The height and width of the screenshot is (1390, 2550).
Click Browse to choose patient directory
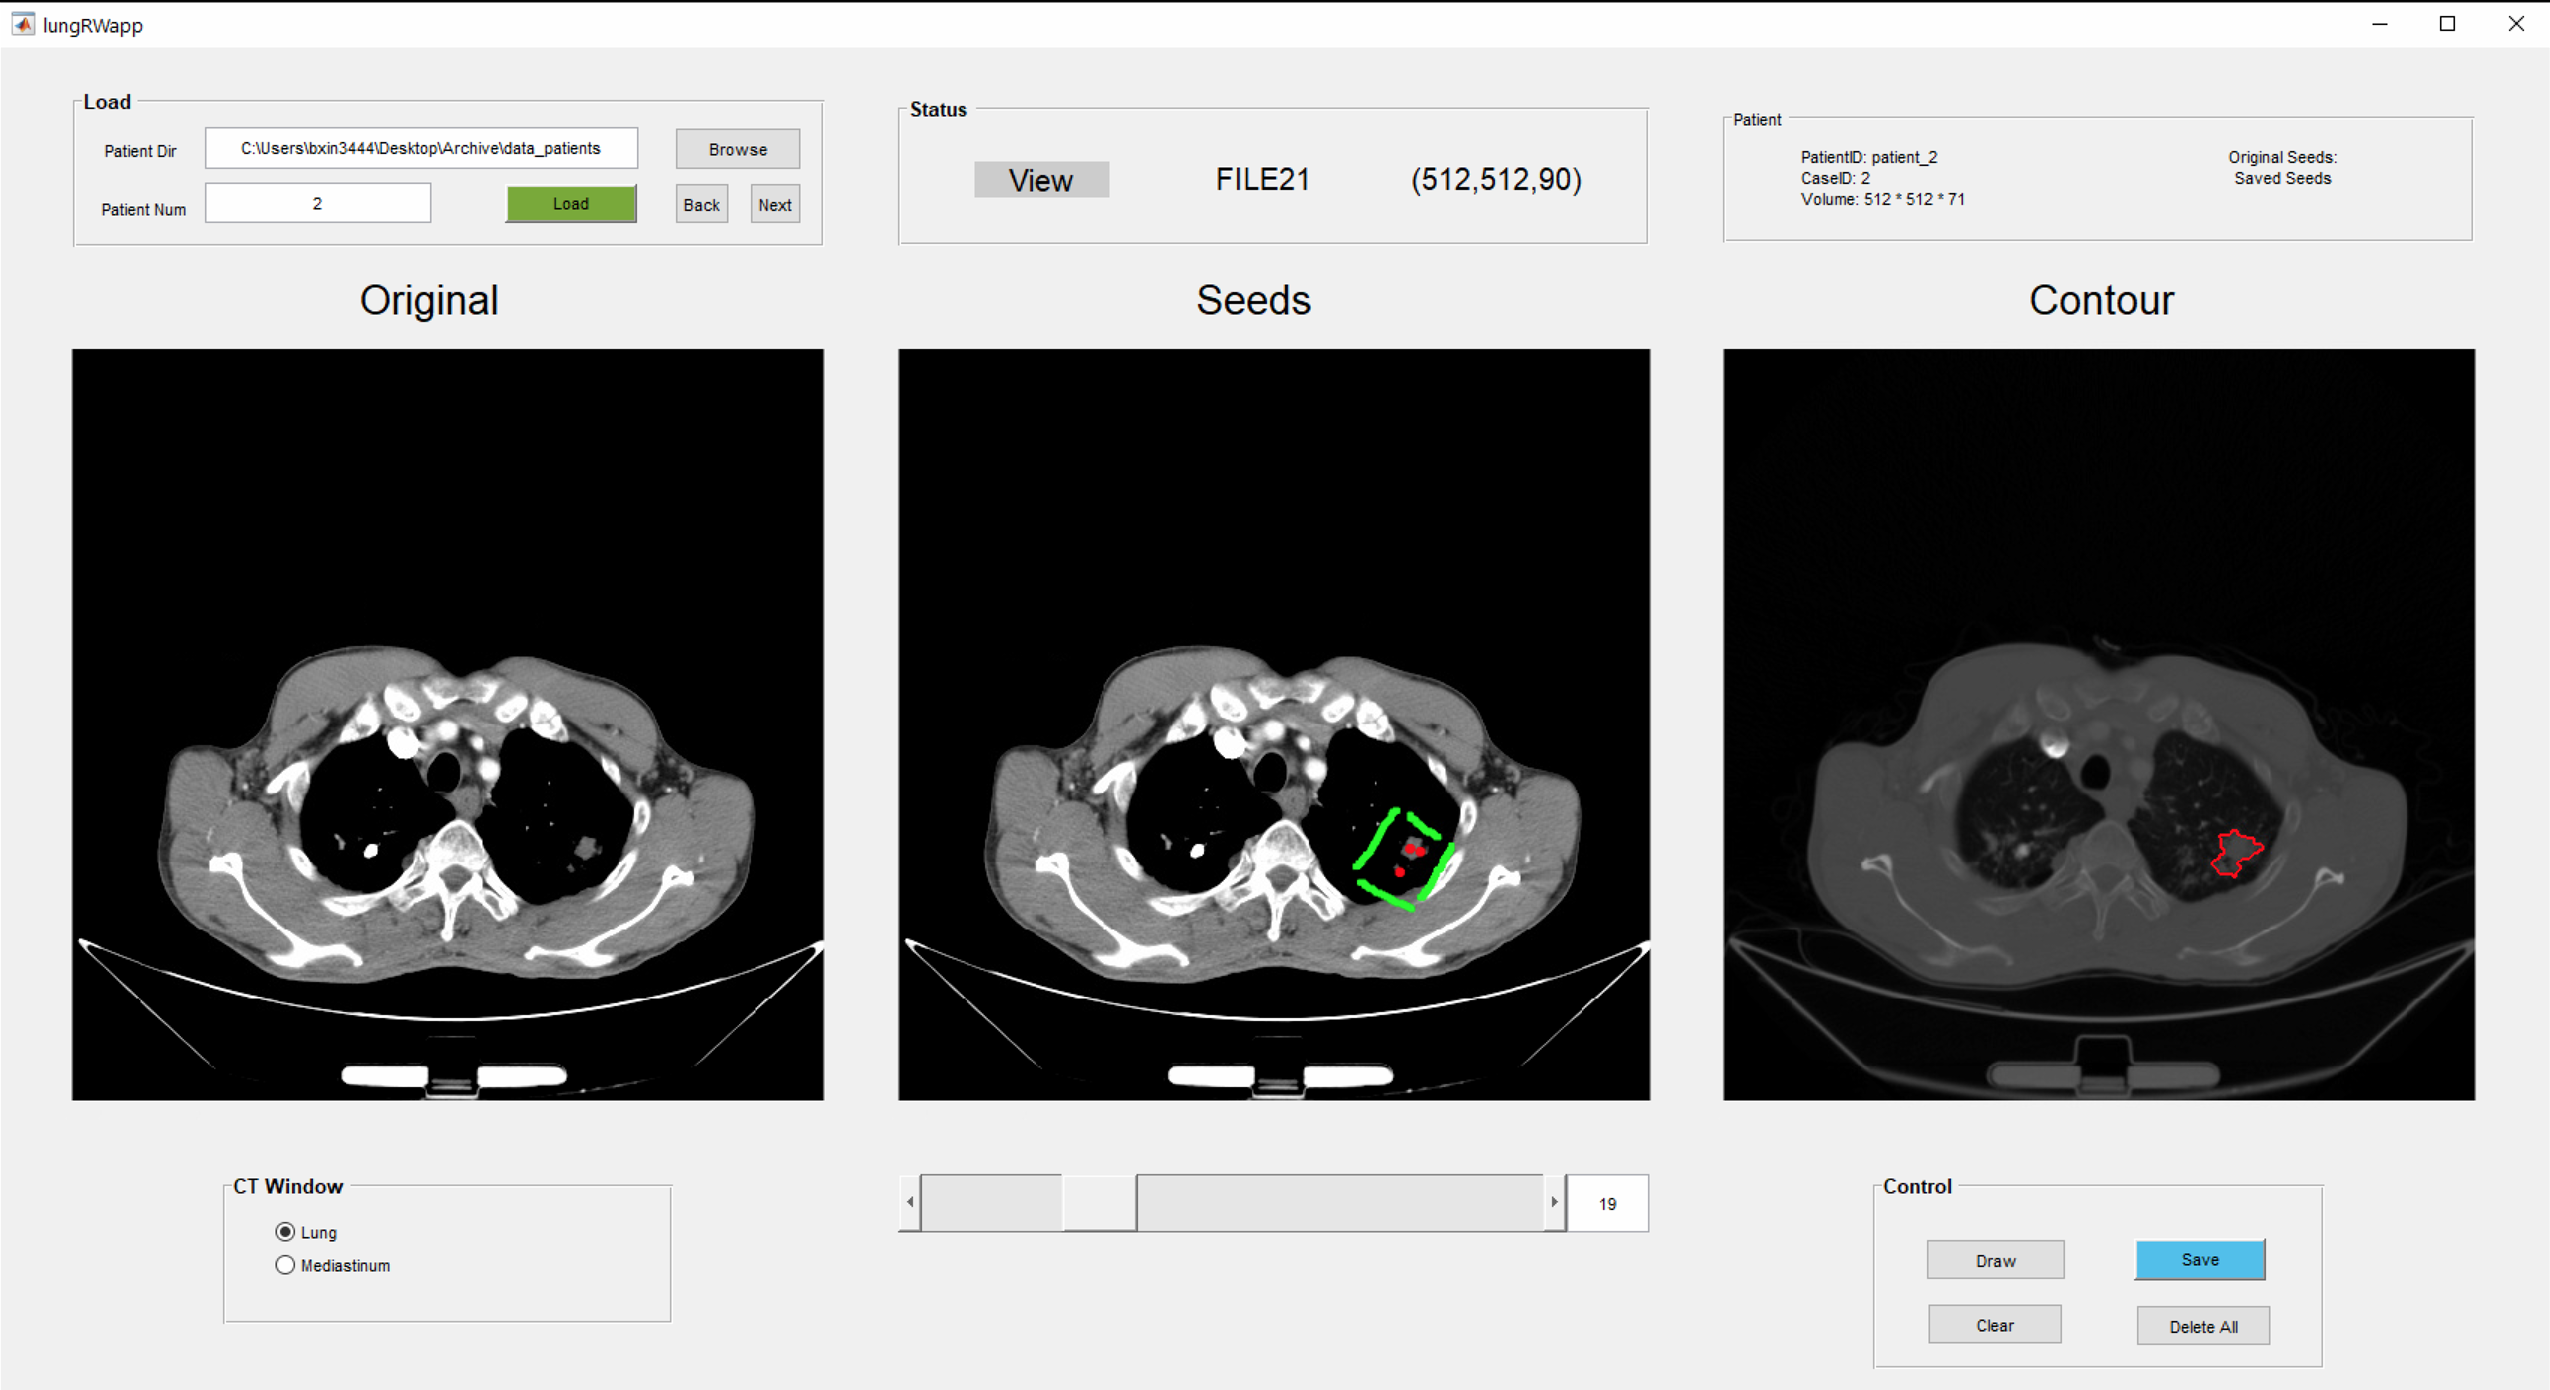(736, 148)
